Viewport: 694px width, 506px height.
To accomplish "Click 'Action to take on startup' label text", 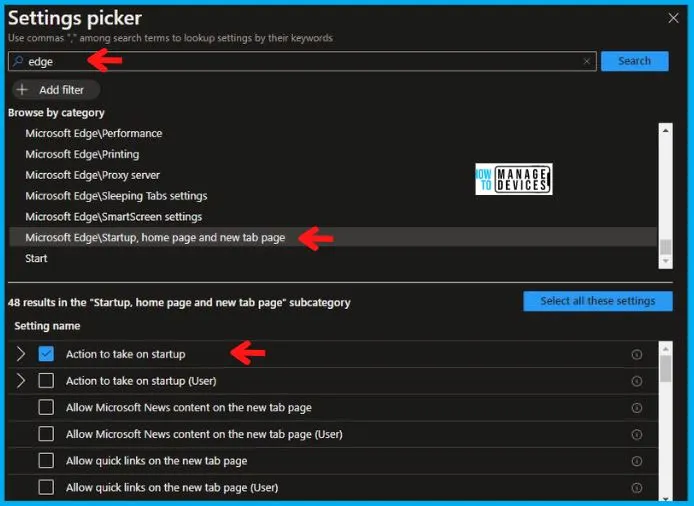I will (x=126, y=354).
